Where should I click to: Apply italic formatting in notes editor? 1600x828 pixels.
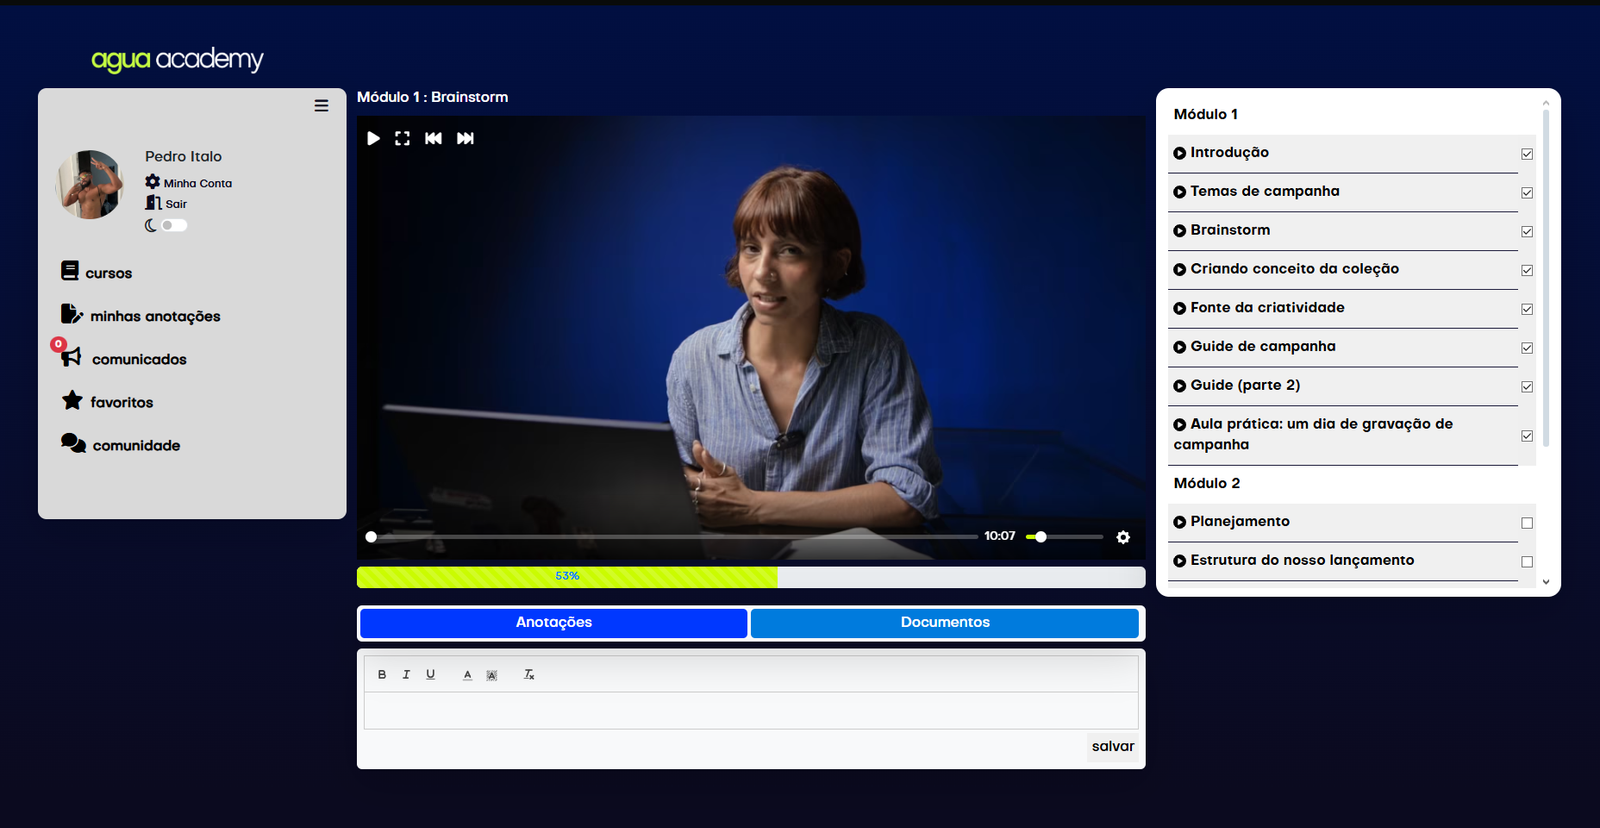[x=406, y=675]
